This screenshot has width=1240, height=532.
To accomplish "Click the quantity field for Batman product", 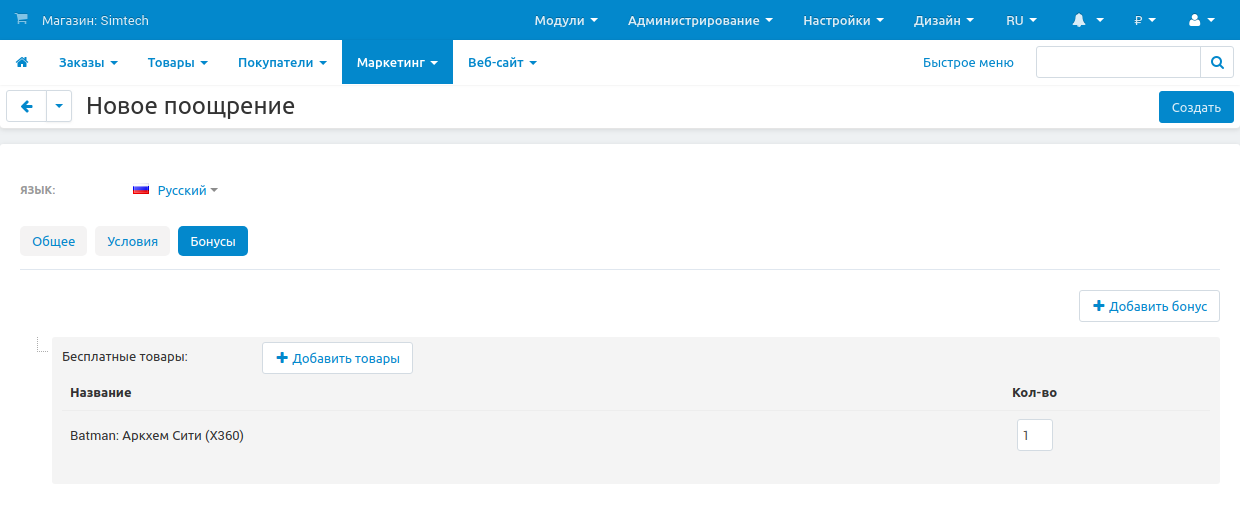I will pos(1034,435).
